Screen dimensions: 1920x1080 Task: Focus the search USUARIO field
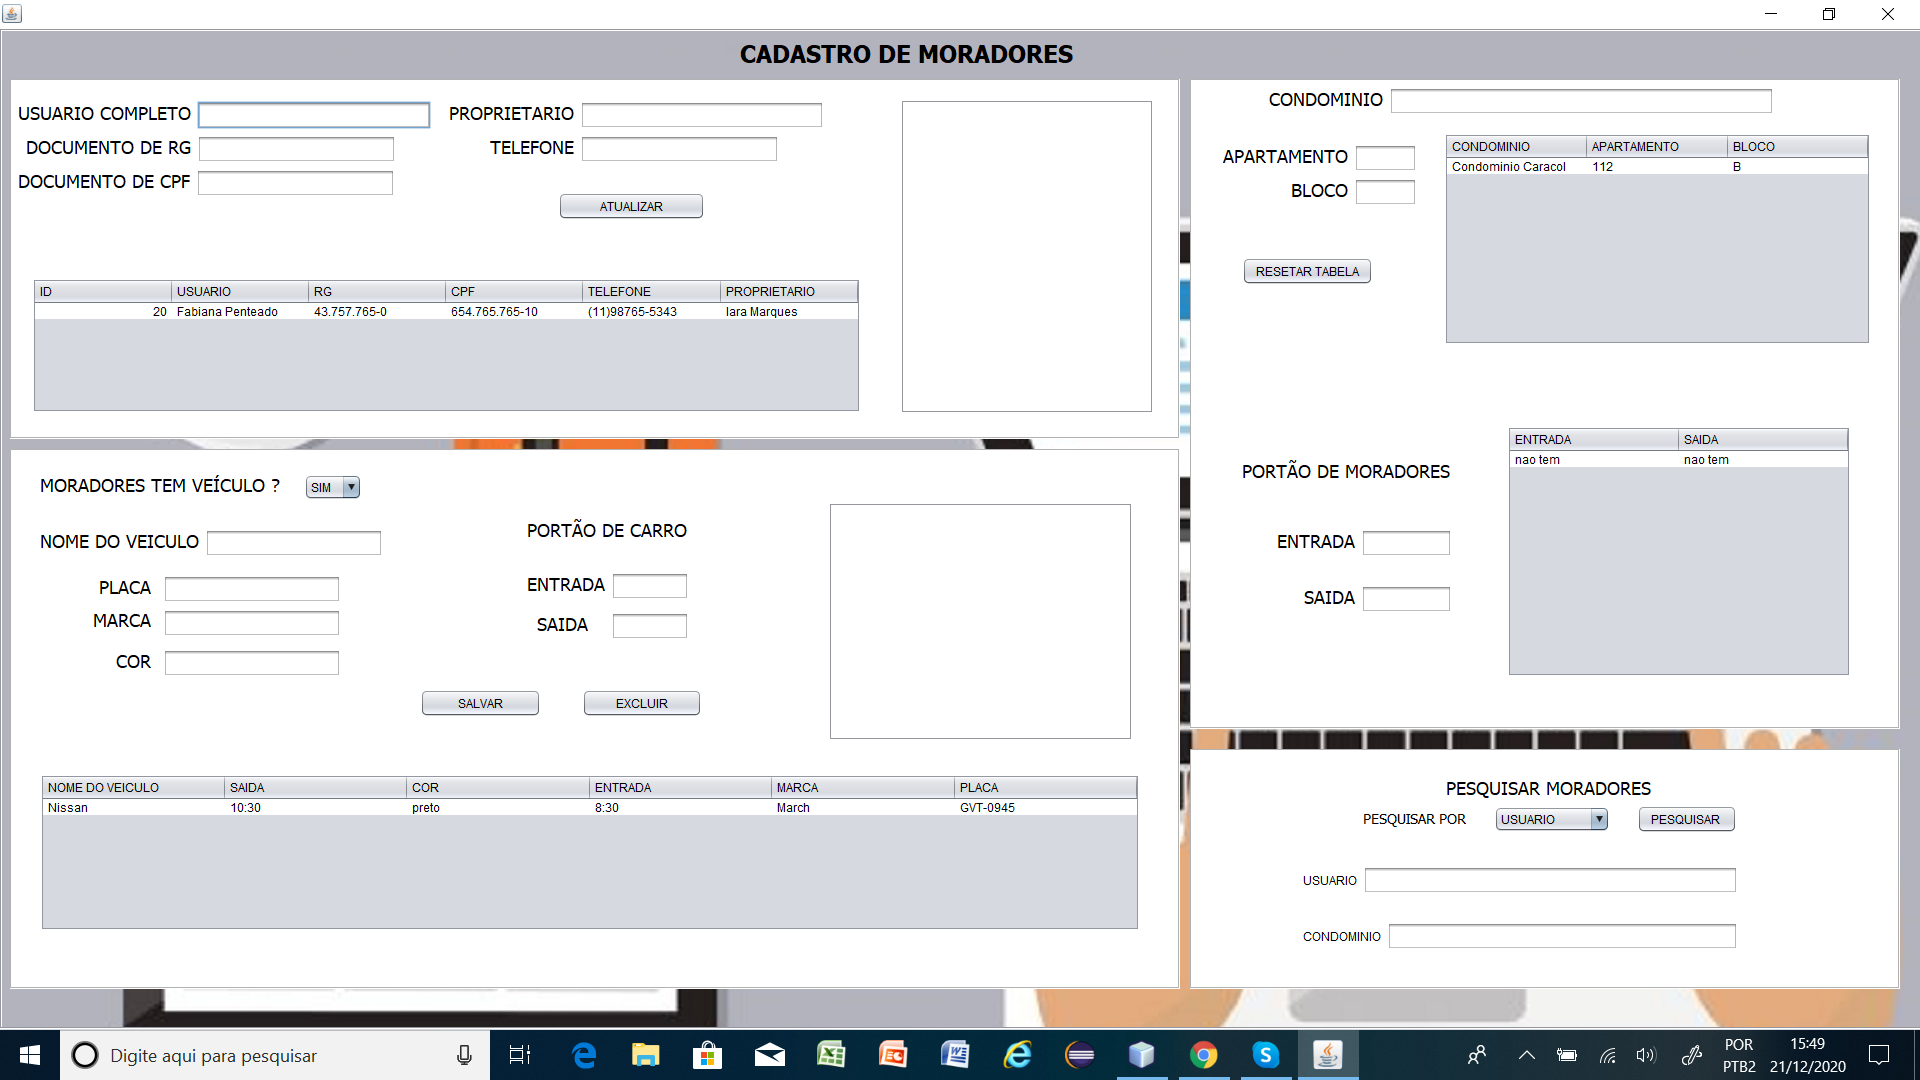[x=1550, y=880]
